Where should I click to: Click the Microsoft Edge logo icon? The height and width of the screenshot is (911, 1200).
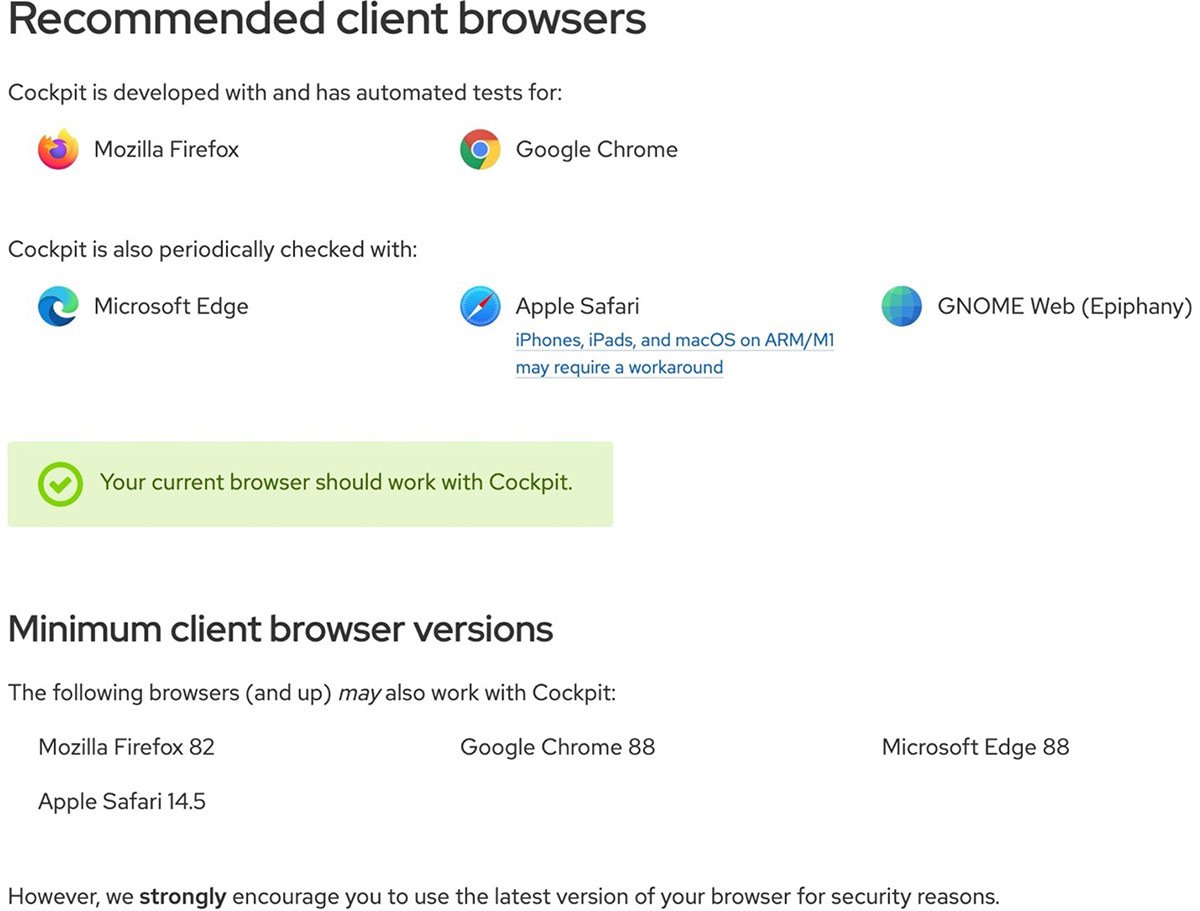click(58, 307)
